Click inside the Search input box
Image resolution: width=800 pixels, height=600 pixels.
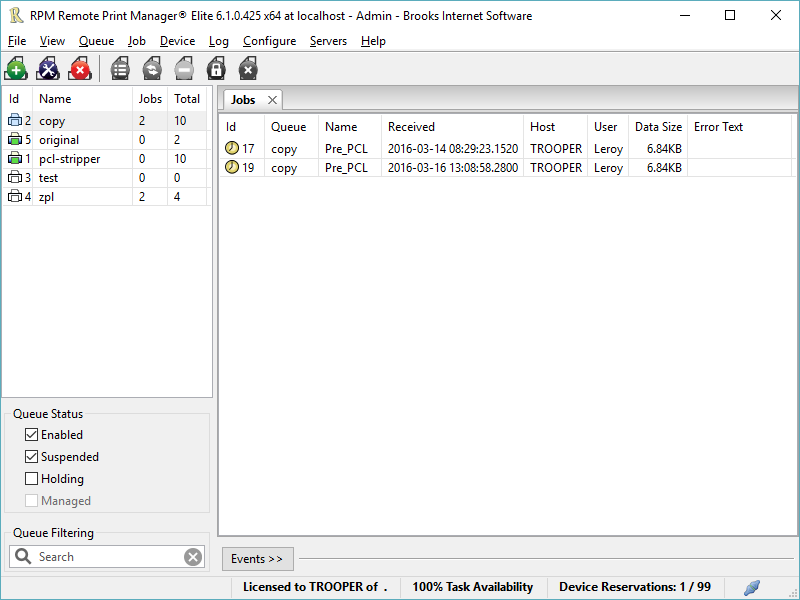(100, 556)
